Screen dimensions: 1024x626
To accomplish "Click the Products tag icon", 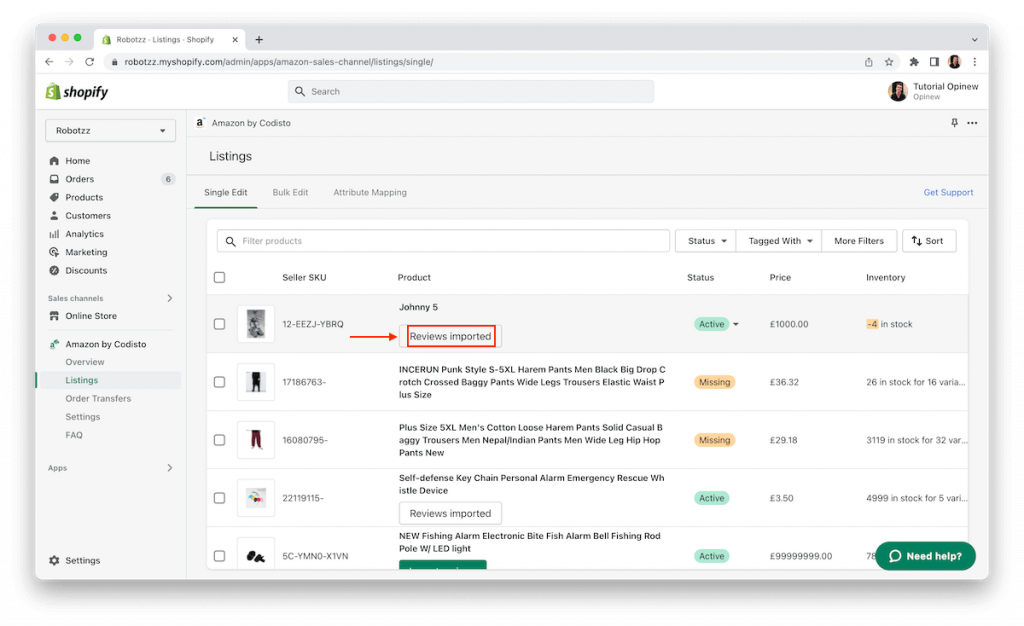I will [54, 197].
